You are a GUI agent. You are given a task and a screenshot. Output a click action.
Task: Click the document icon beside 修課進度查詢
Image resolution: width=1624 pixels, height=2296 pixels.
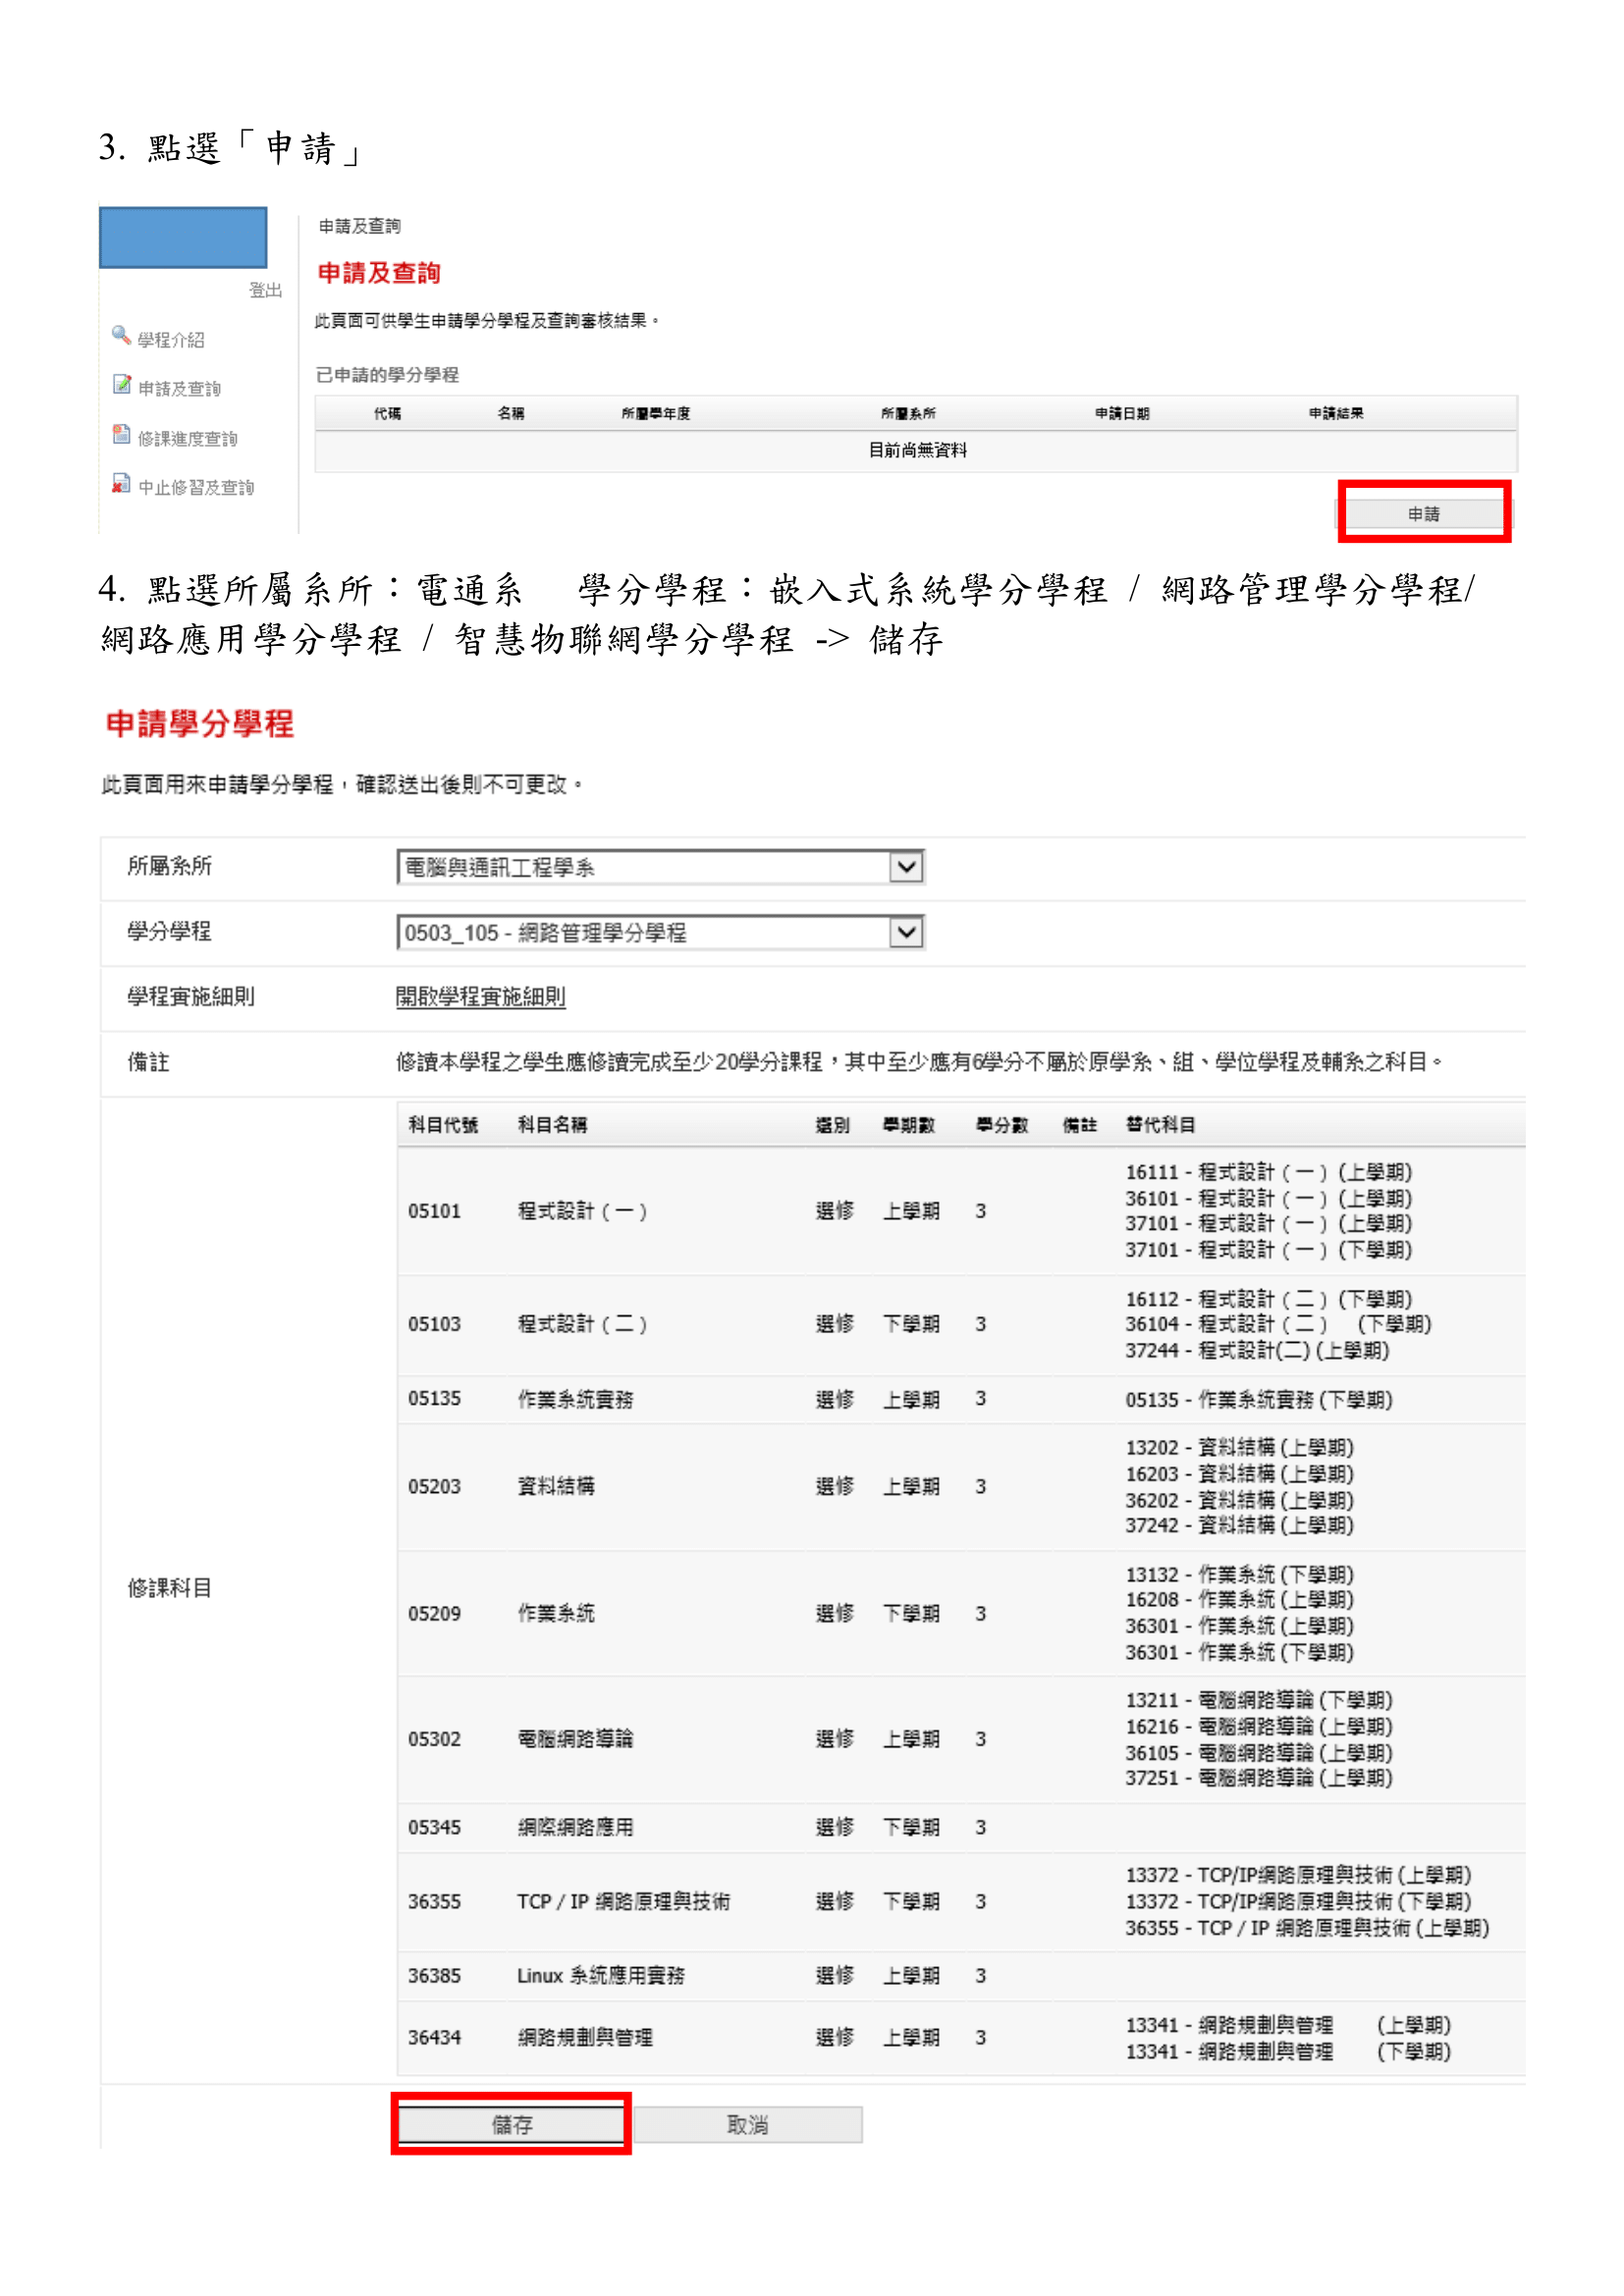[x=122, y=435]
